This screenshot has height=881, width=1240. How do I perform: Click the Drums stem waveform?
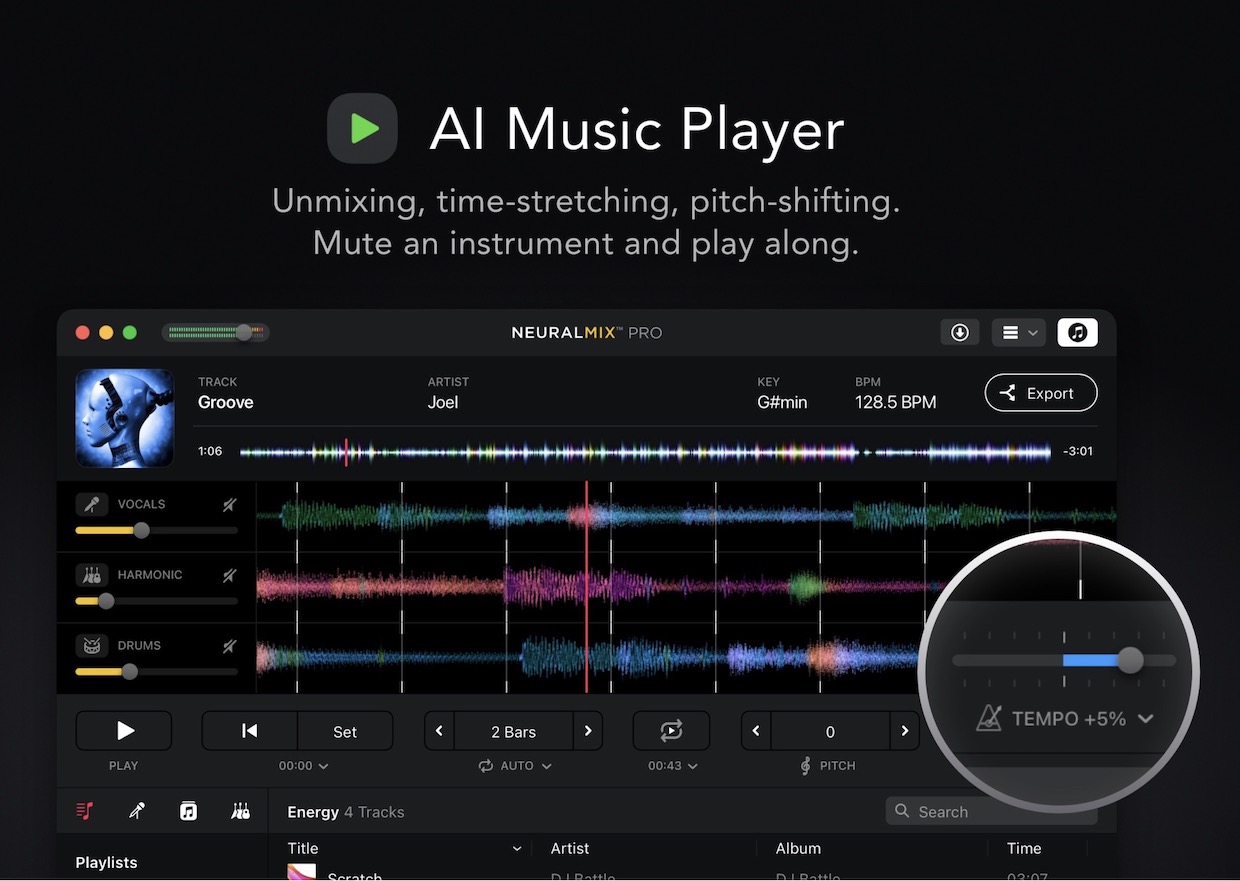pyautogui.click(x=590, y=657)
